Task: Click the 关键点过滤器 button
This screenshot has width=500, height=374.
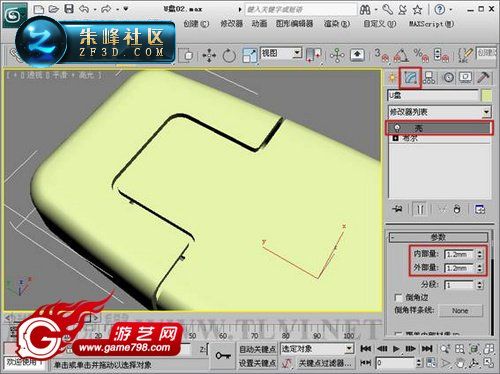Action: pyautogui.click(x=324, y=363)
